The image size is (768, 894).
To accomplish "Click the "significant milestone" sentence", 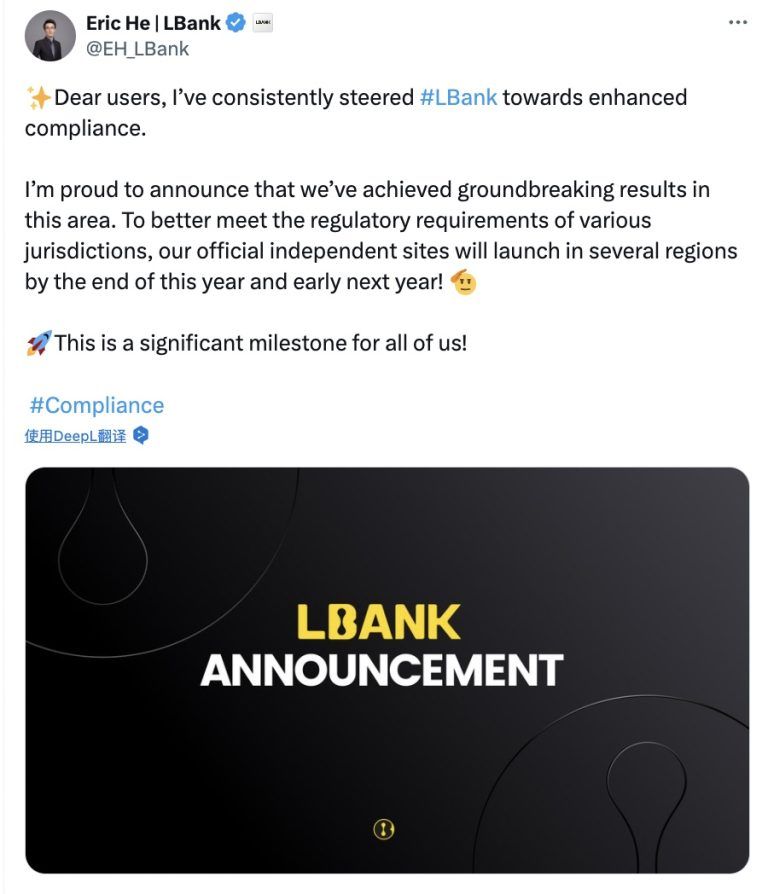I will pyautogui.click(x=260, y=343).
